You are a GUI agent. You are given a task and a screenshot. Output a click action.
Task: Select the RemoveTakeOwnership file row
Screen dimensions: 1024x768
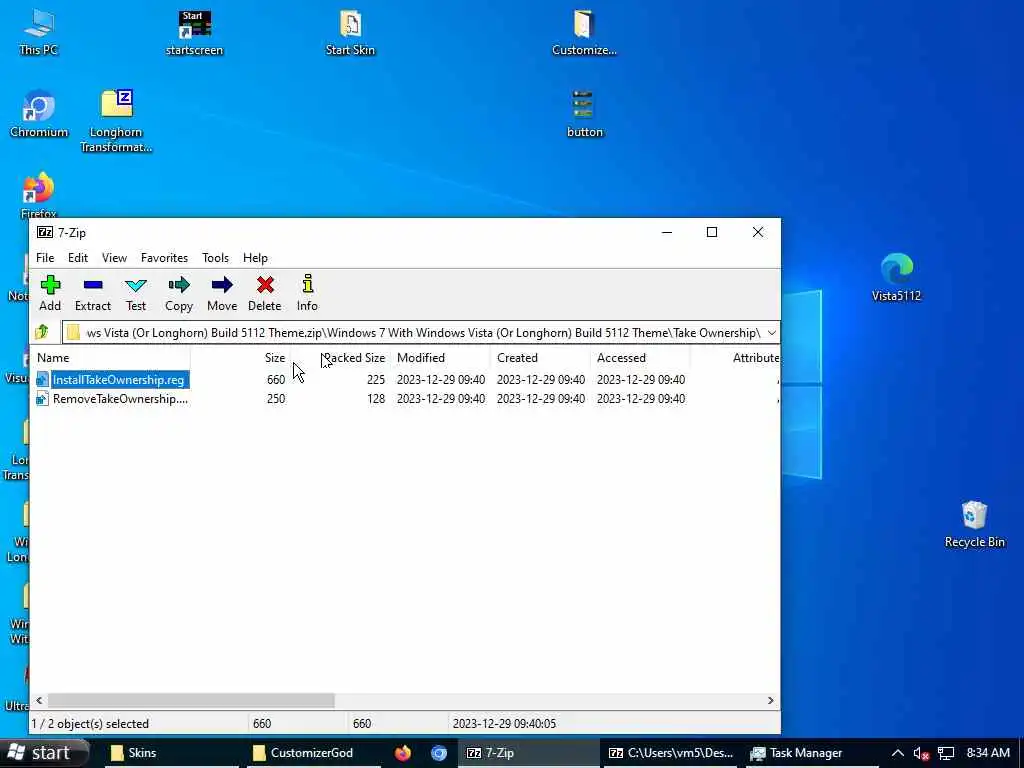(x=405, y=399)
